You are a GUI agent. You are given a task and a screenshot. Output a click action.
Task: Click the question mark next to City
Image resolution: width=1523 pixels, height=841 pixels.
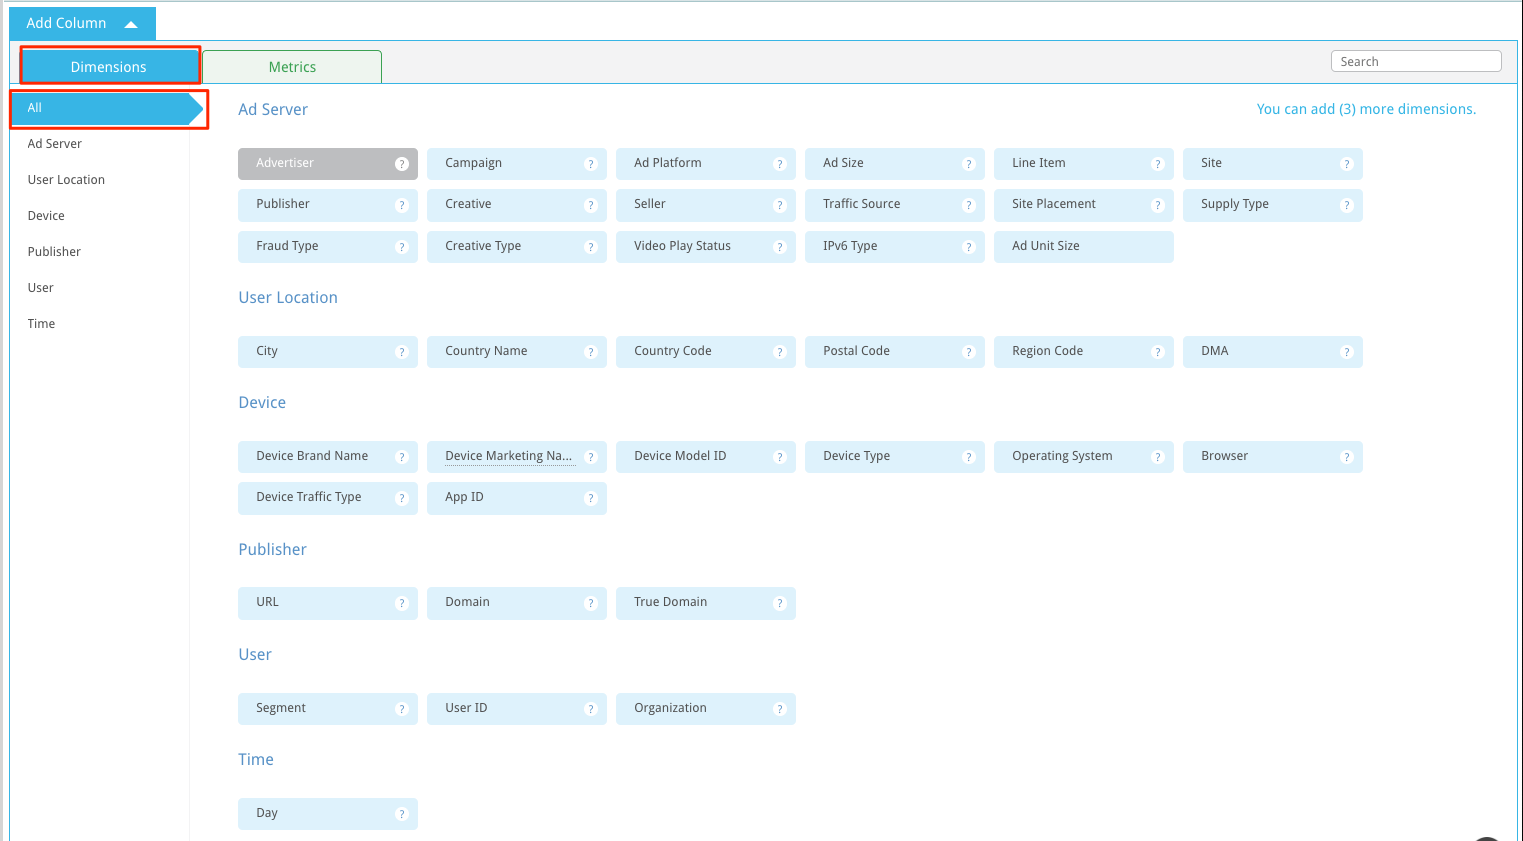pyautogui.click(x=402, y=352)
